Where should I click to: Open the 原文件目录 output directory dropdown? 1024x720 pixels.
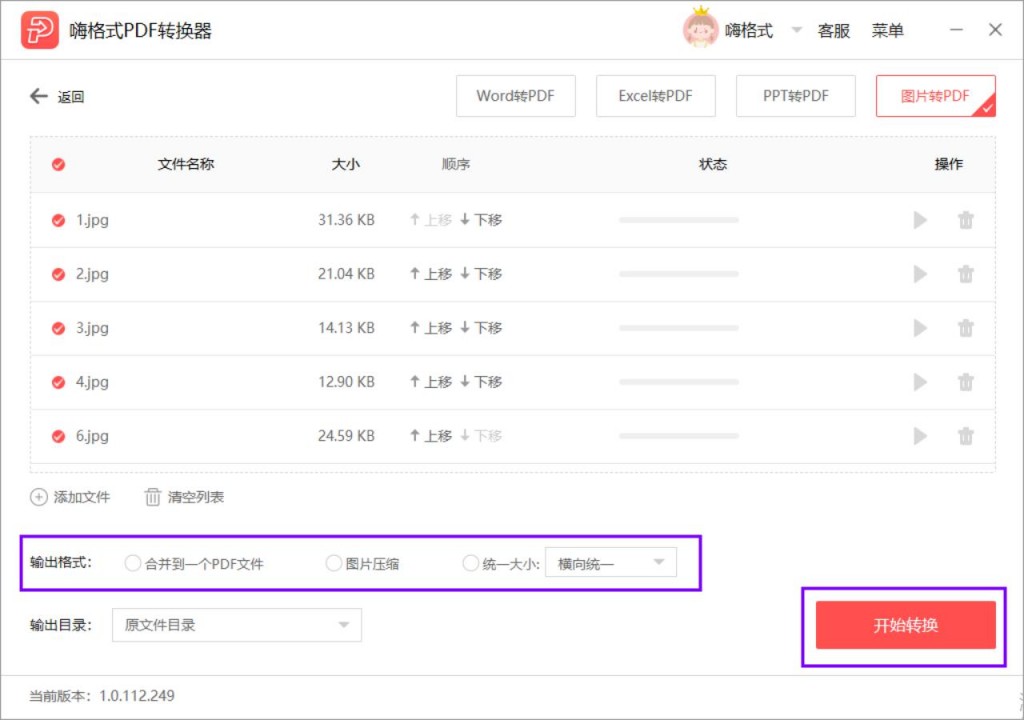237,625
